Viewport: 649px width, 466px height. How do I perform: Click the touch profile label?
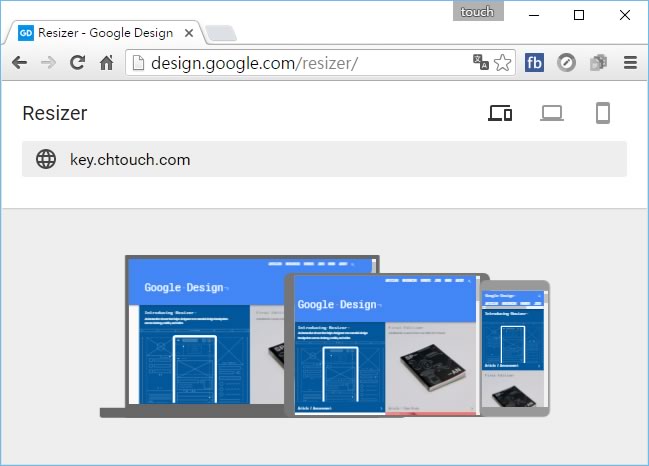coord(478,12)
